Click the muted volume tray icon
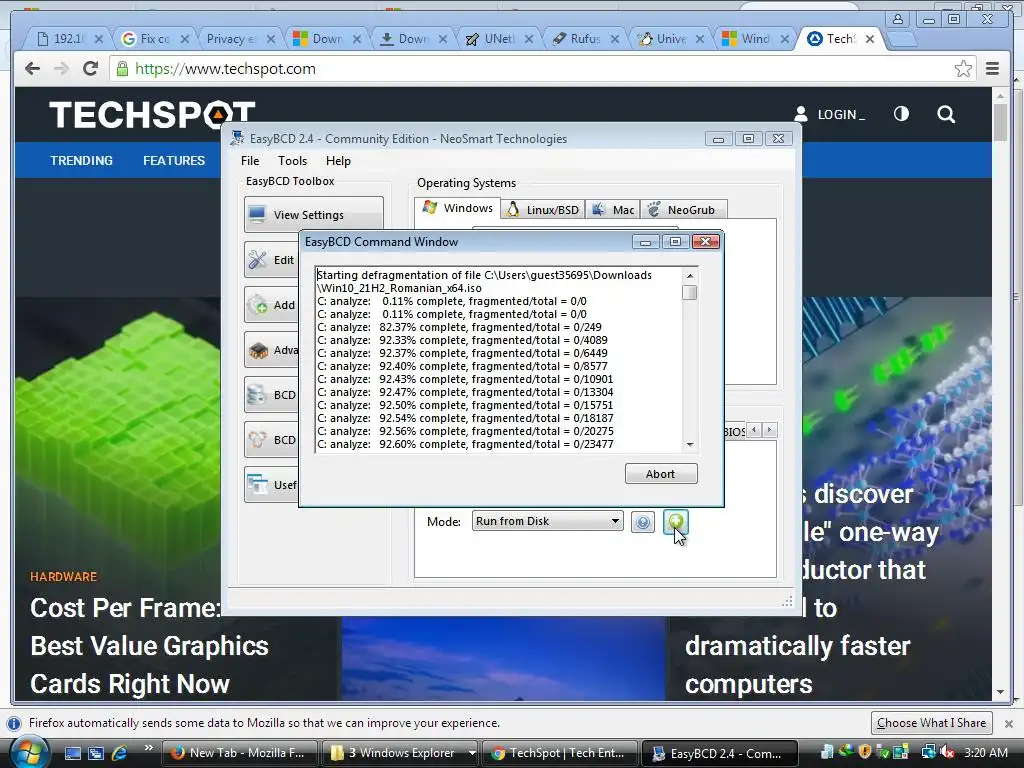The image size is (1024, 768). point(947,752)
